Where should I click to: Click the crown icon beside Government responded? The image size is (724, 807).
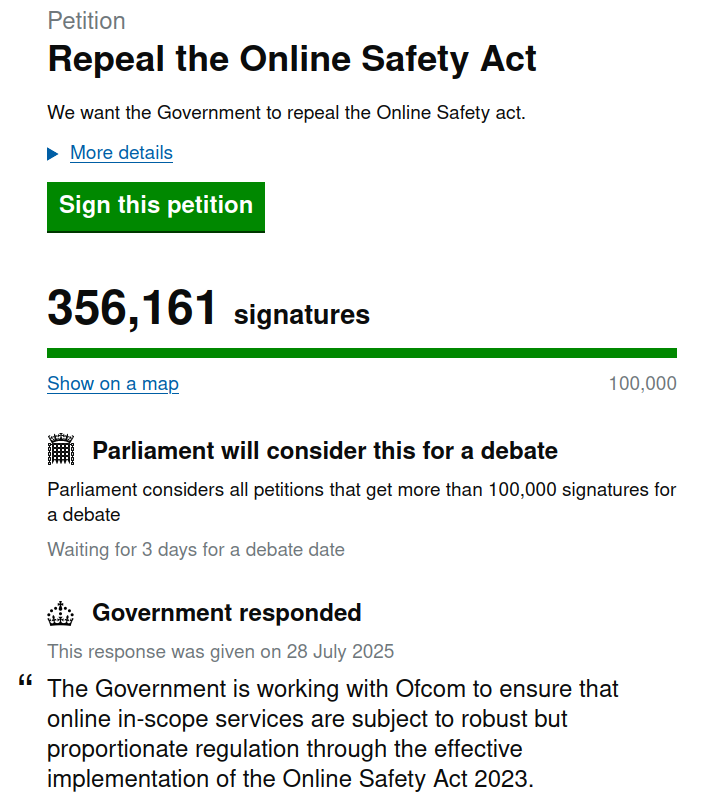pos(61,613)
